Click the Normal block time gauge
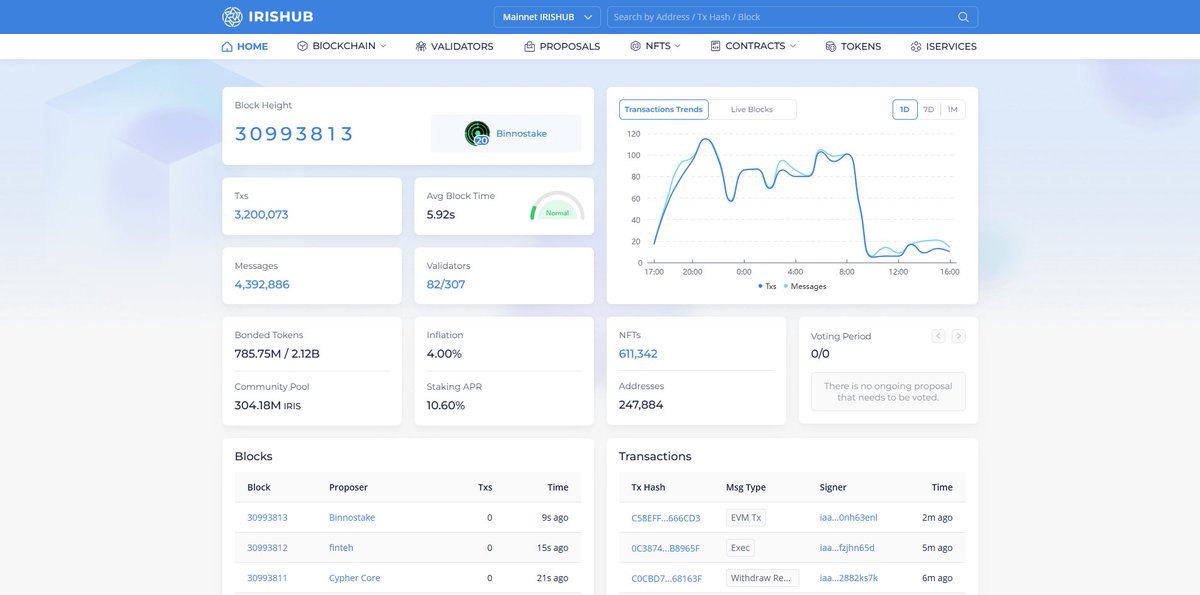The height and width of the screenshot is (595, 1200). (x=556, y=206)
